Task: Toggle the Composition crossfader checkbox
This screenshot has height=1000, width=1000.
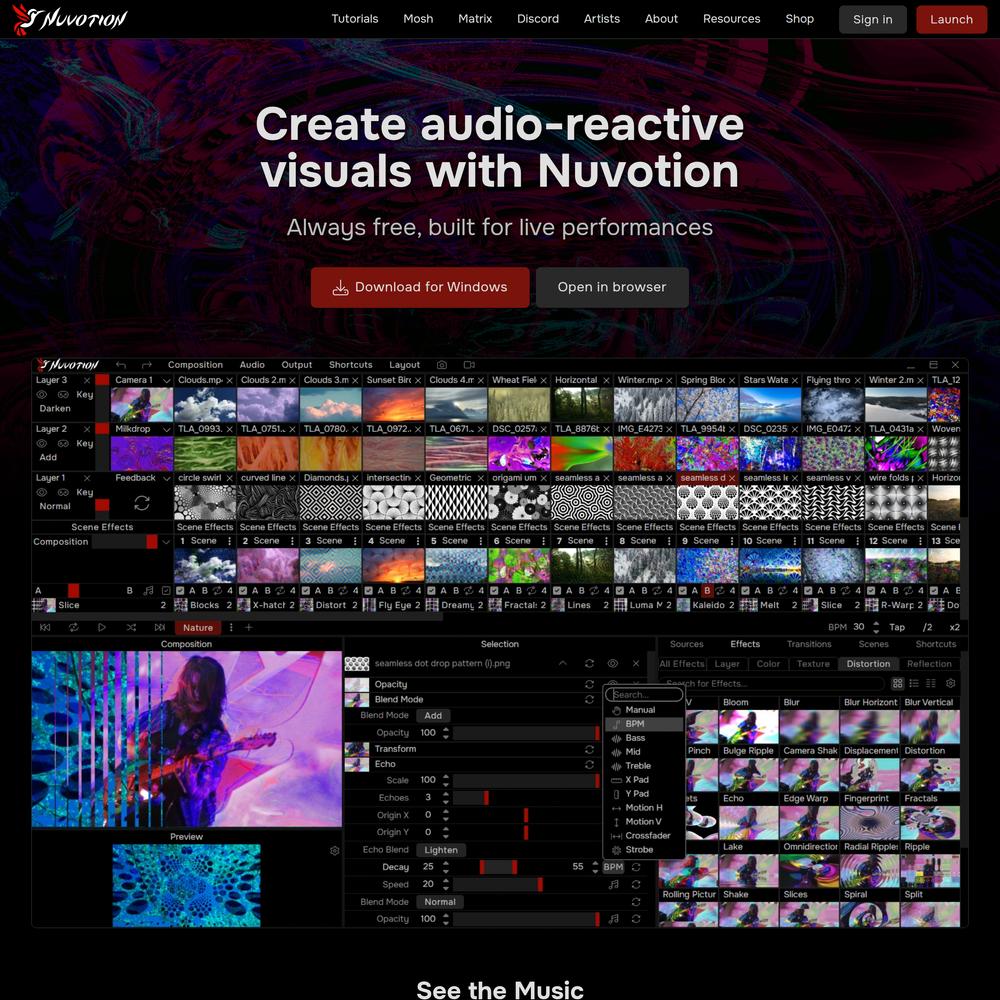Action: tap(166, 591)
